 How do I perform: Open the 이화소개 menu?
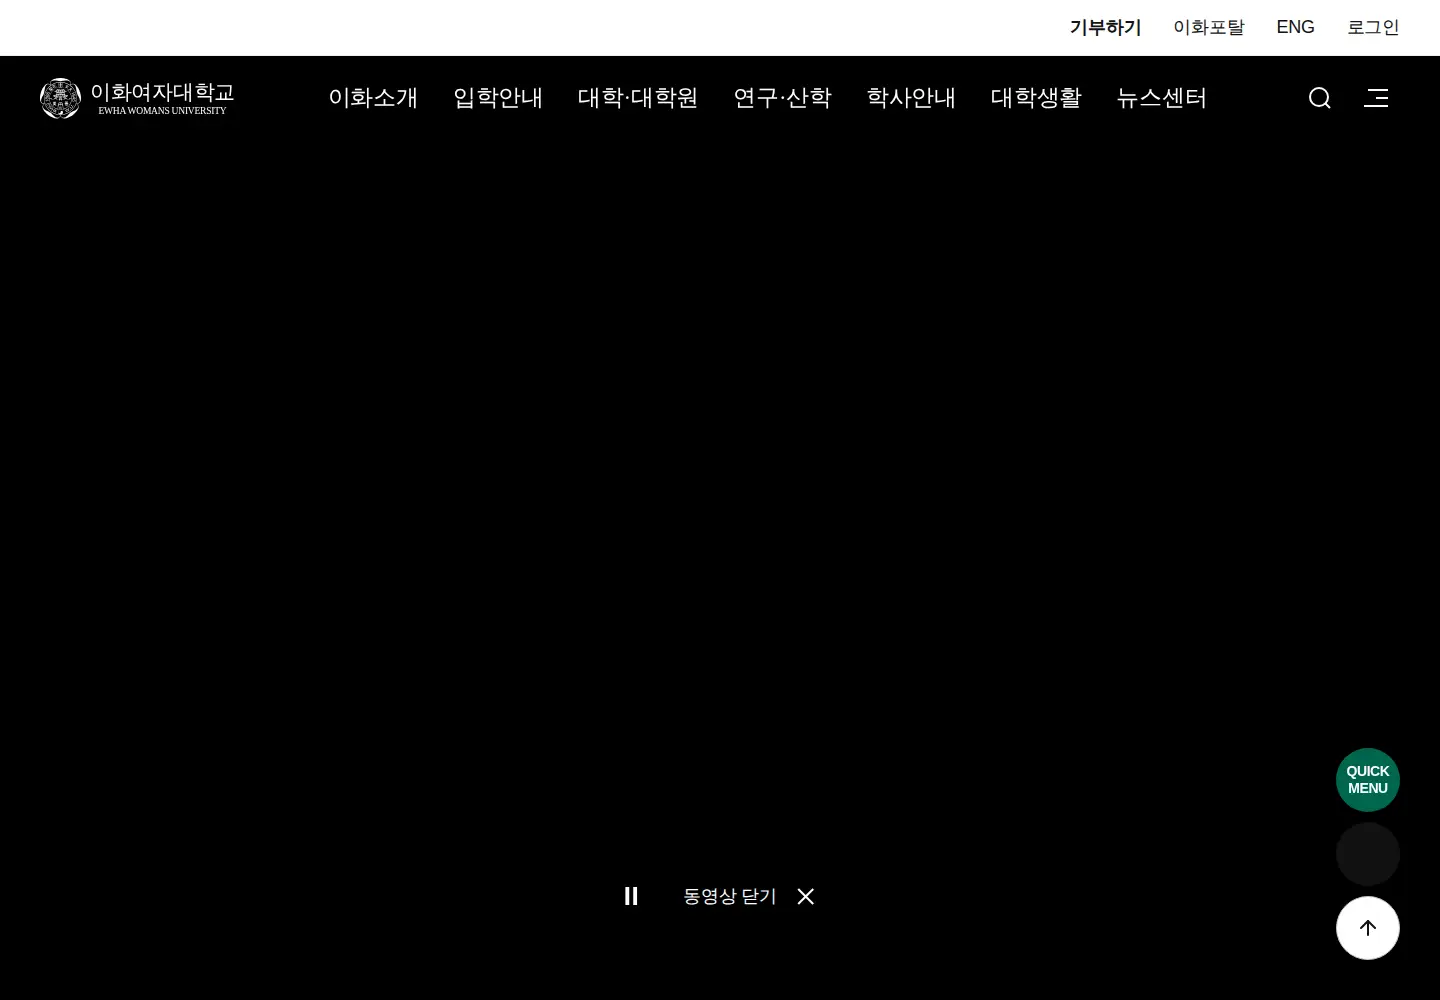click(x=373, y=98)
